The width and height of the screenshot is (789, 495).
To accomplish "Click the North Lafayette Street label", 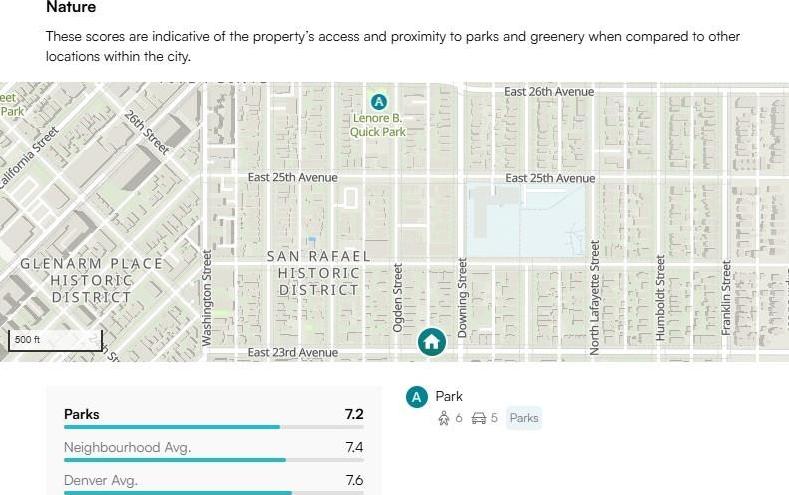I will tap(594, 297).
